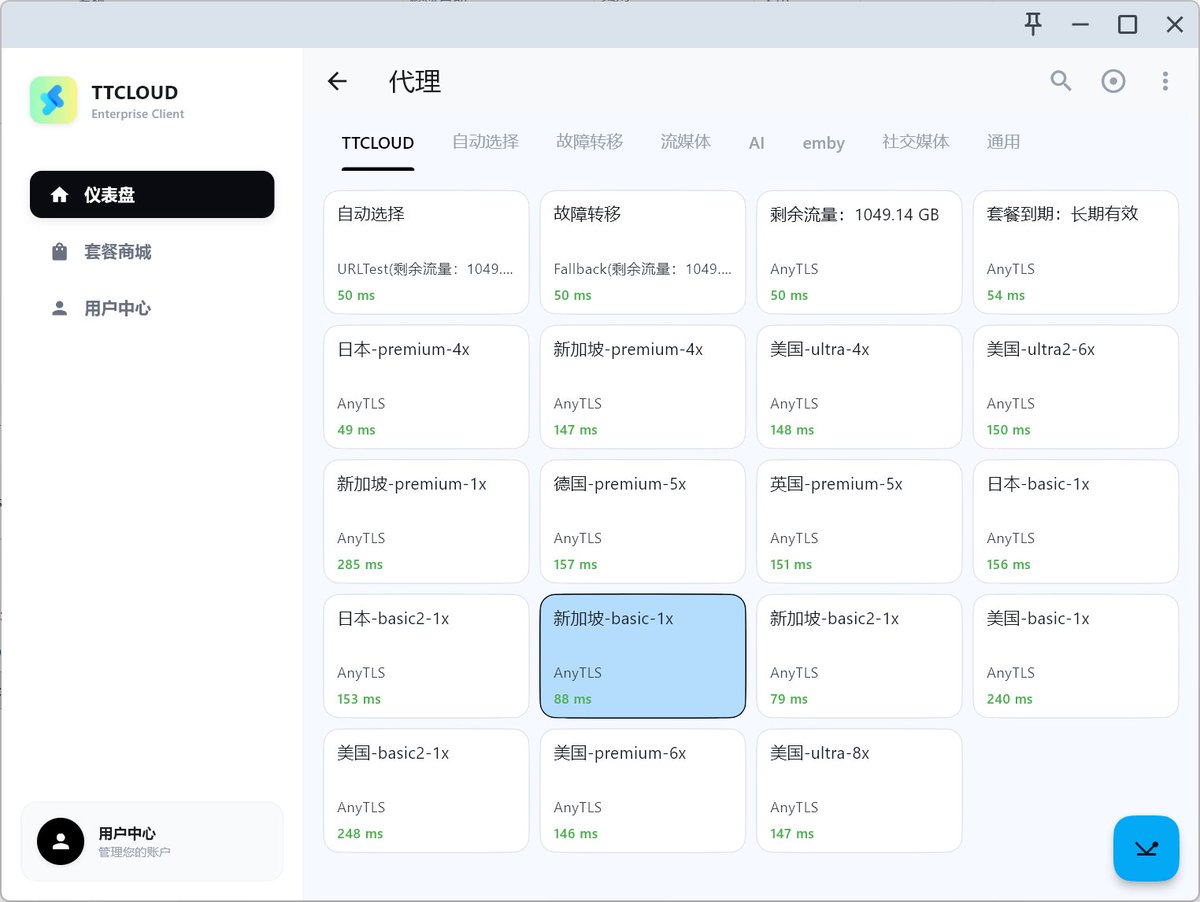
Task: Pin the window with the pushpin icon
Action: pos(1034,24)
